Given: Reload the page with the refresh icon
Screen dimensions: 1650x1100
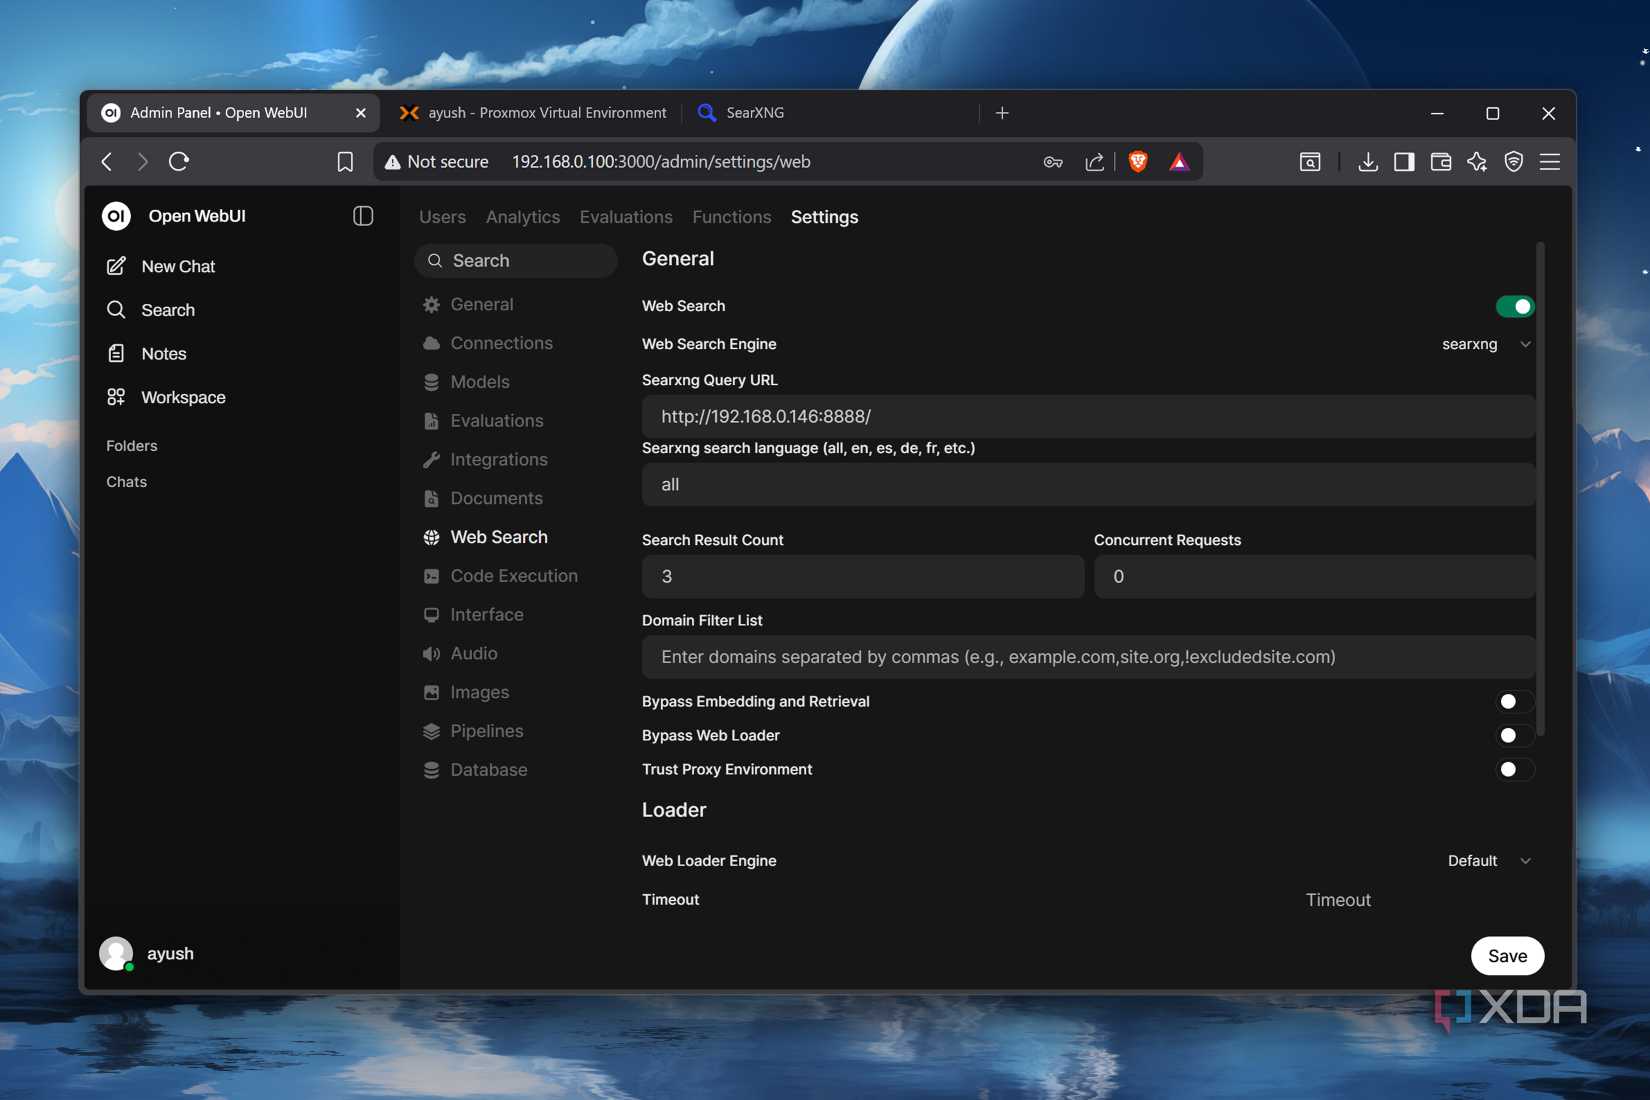Looking at the screenshot, I should click(179, 162).
